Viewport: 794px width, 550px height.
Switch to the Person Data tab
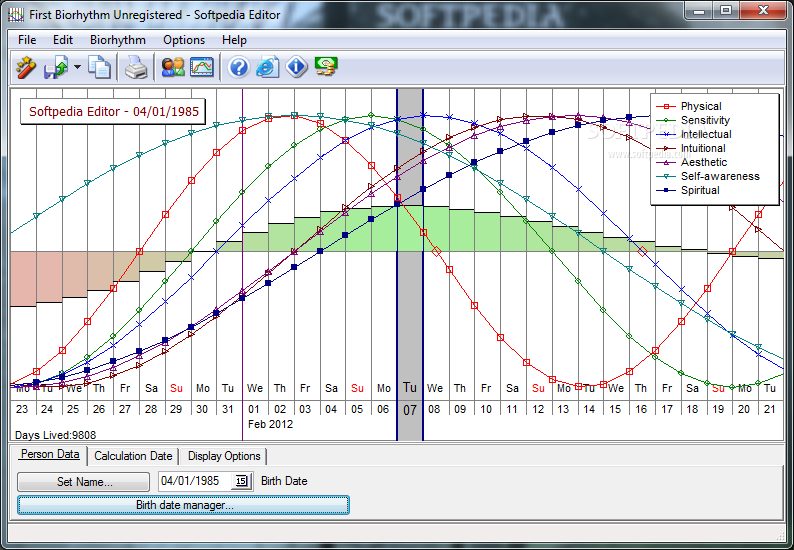pyautogui.click(x=50, y=454)
